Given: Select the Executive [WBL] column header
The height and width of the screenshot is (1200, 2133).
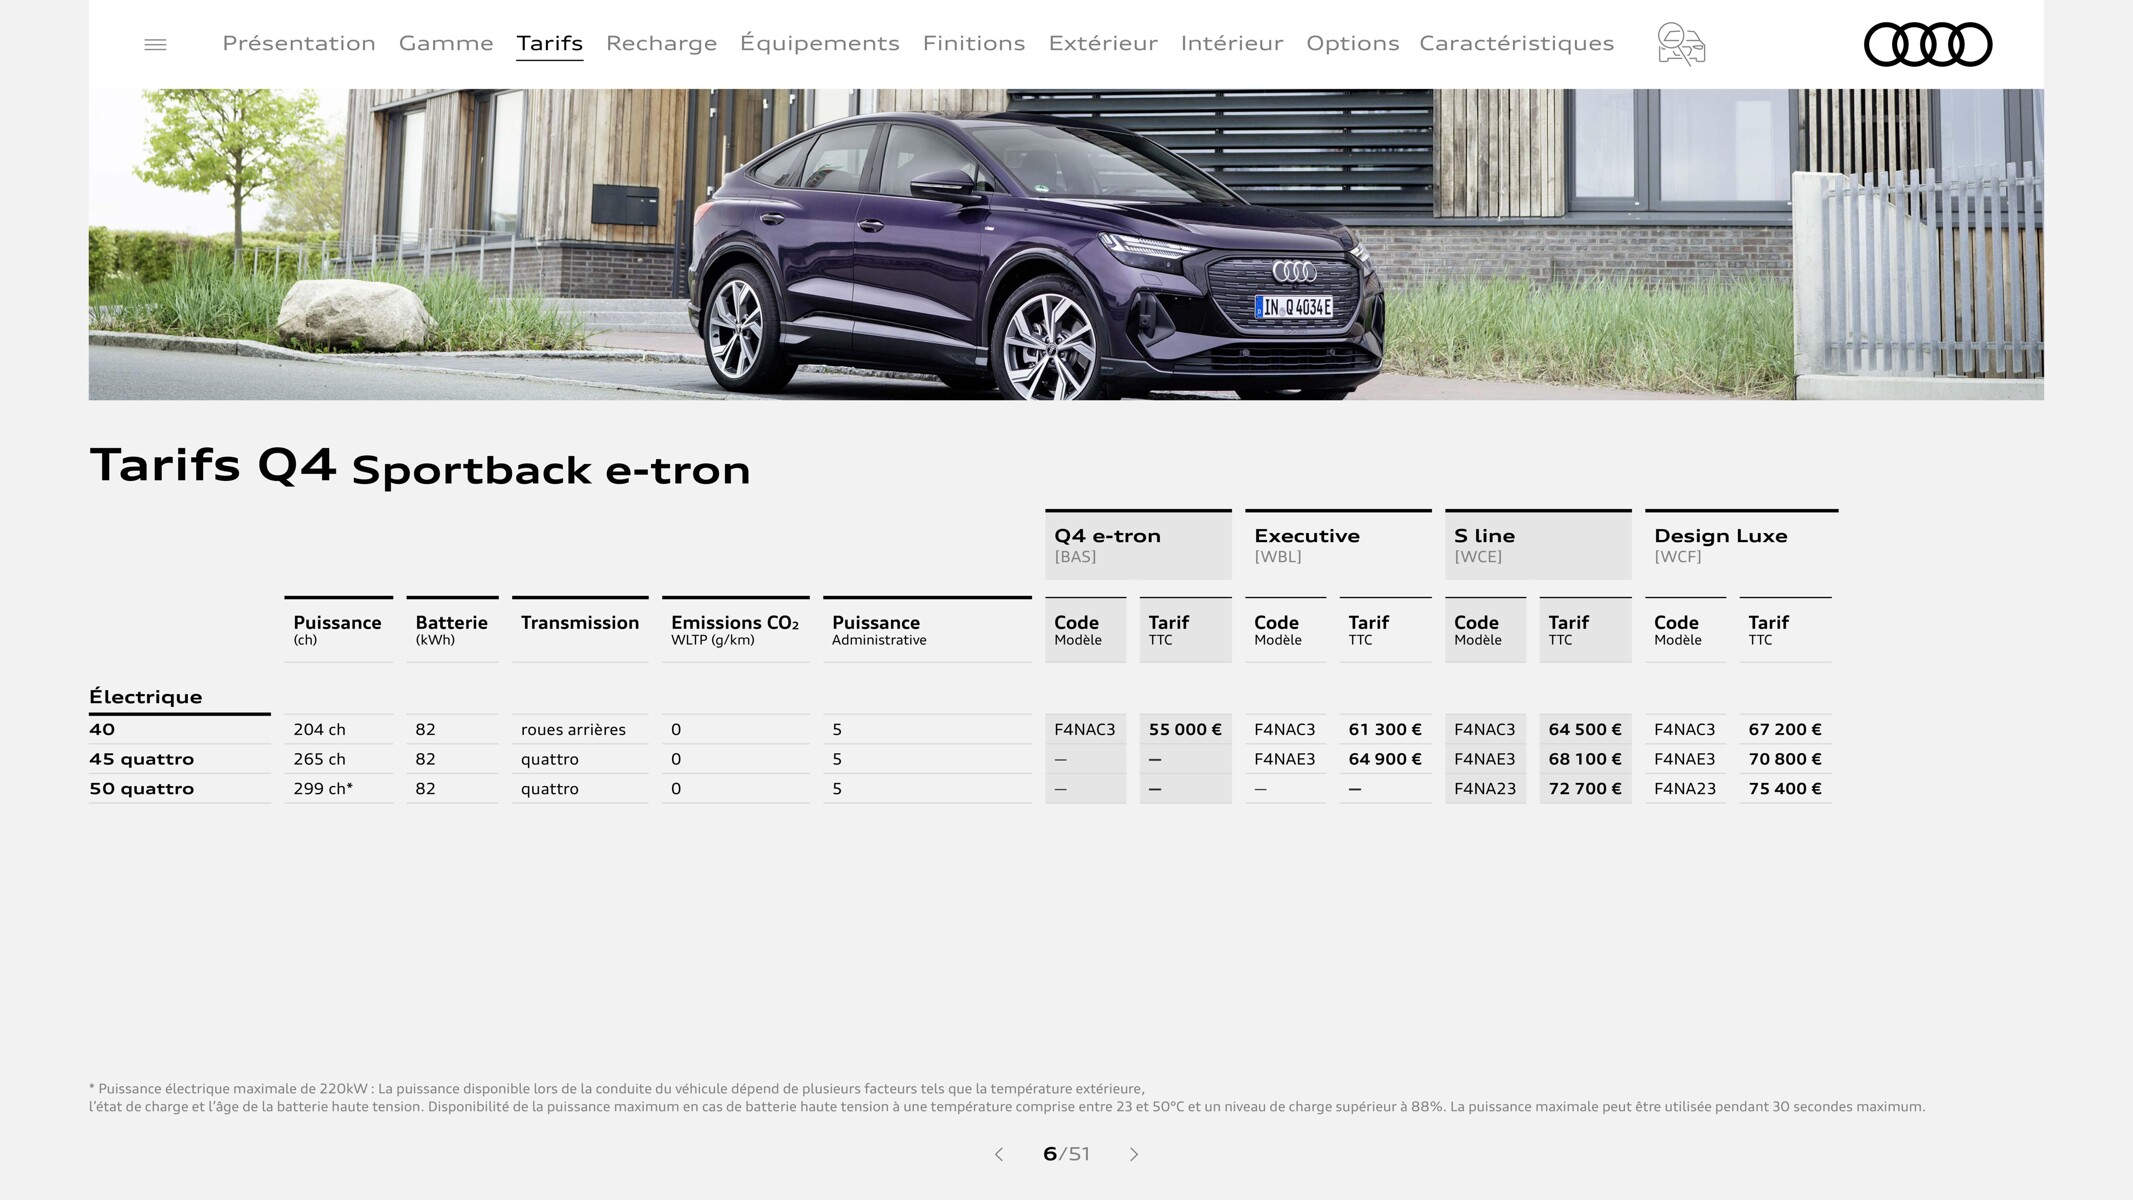Looking at the screenshot, I should coord(1338,545).
